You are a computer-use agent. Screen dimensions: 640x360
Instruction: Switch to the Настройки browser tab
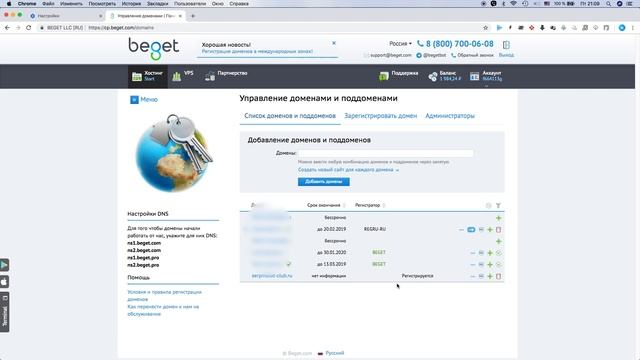coord(65,16)
